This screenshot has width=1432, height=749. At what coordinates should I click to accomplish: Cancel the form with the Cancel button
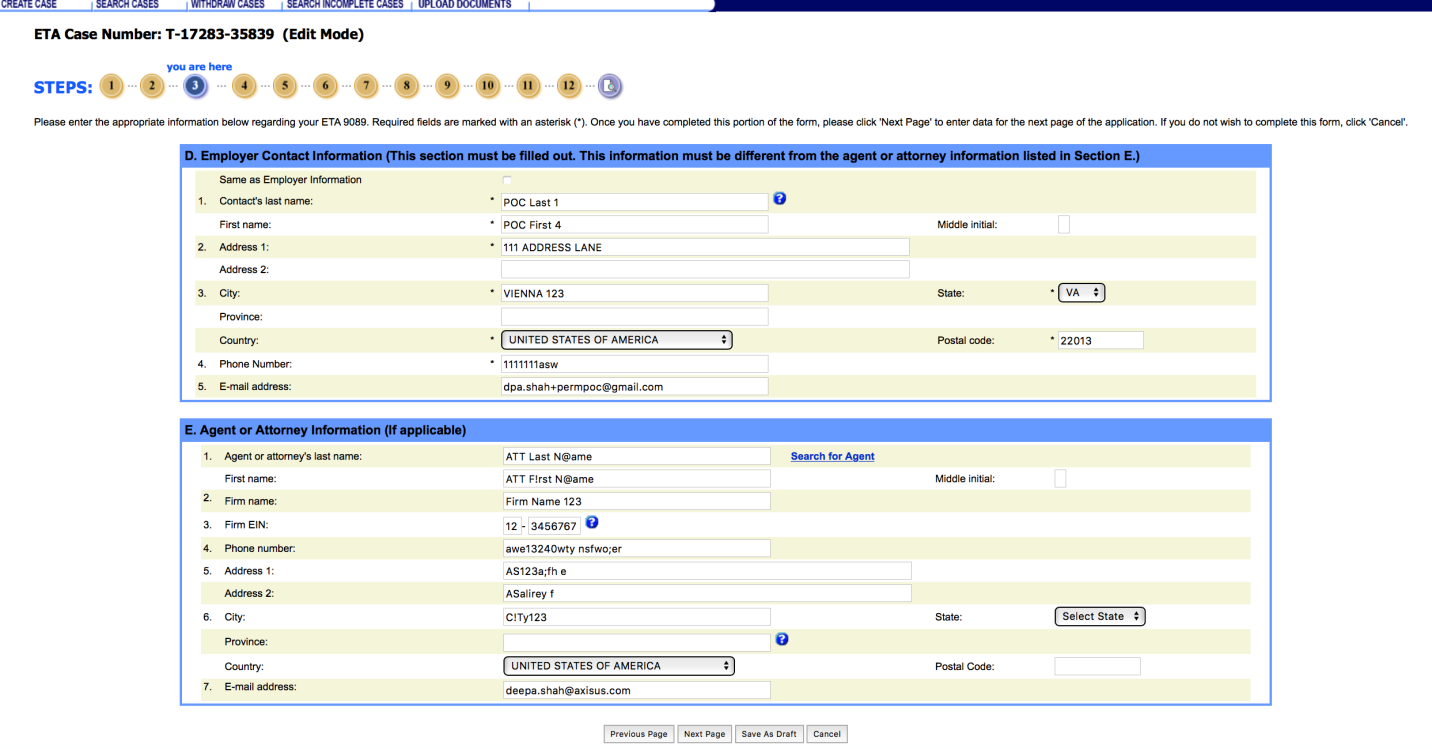coord(827,734)
